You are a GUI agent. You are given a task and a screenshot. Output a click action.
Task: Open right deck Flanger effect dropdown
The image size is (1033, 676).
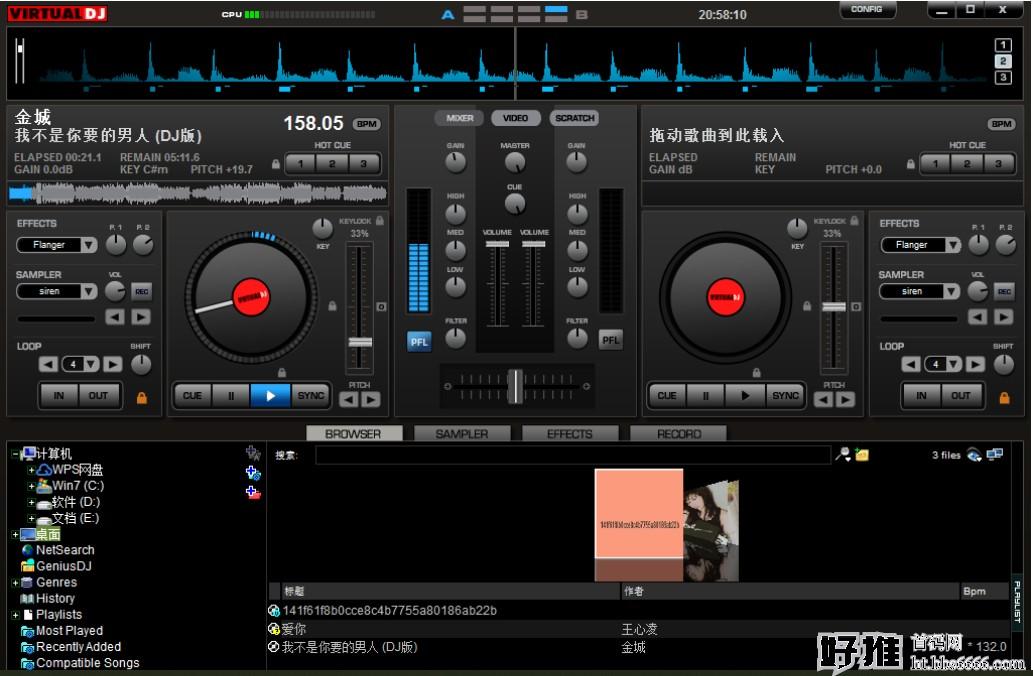pos(953,245)
